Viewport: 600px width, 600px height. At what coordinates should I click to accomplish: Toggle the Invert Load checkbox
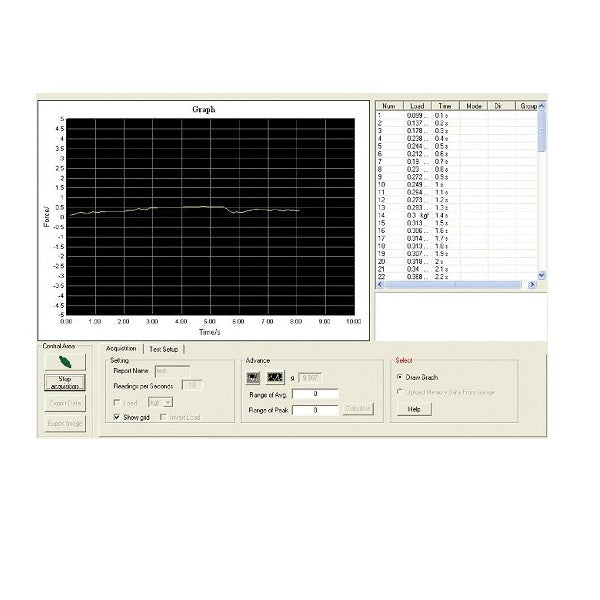pyautogui.click(x=163, y=417)
